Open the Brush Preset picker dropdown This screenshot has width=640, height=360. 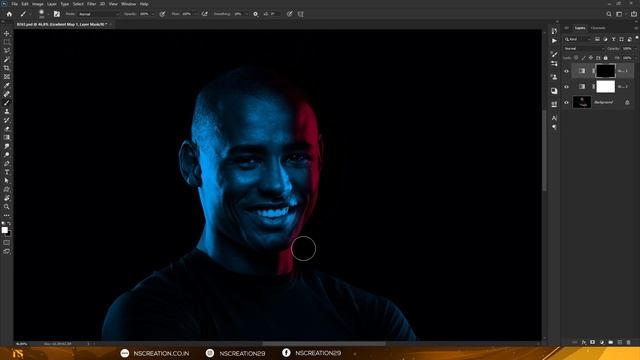[48, 14]
